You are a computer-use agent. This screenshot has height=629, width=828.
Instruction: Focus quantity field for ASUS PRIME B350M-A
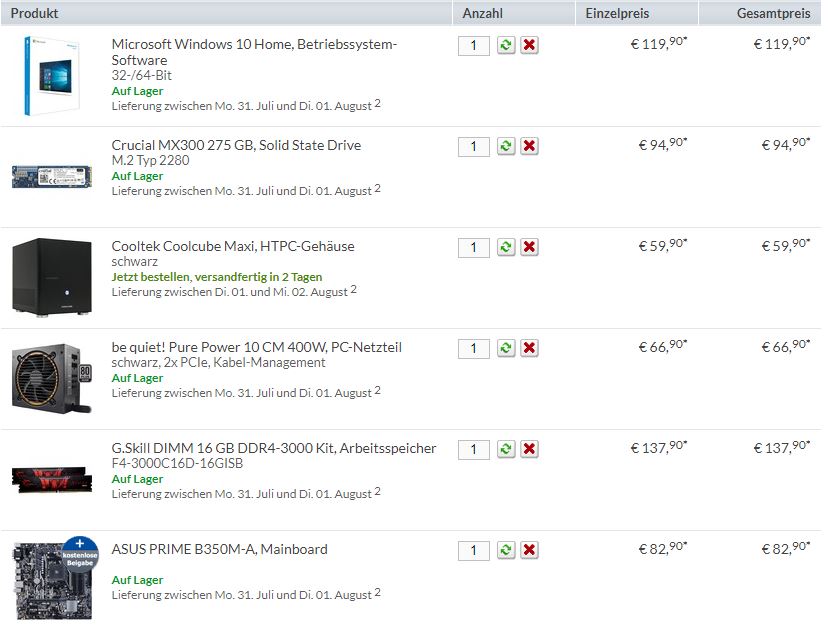tap(474, 550)
